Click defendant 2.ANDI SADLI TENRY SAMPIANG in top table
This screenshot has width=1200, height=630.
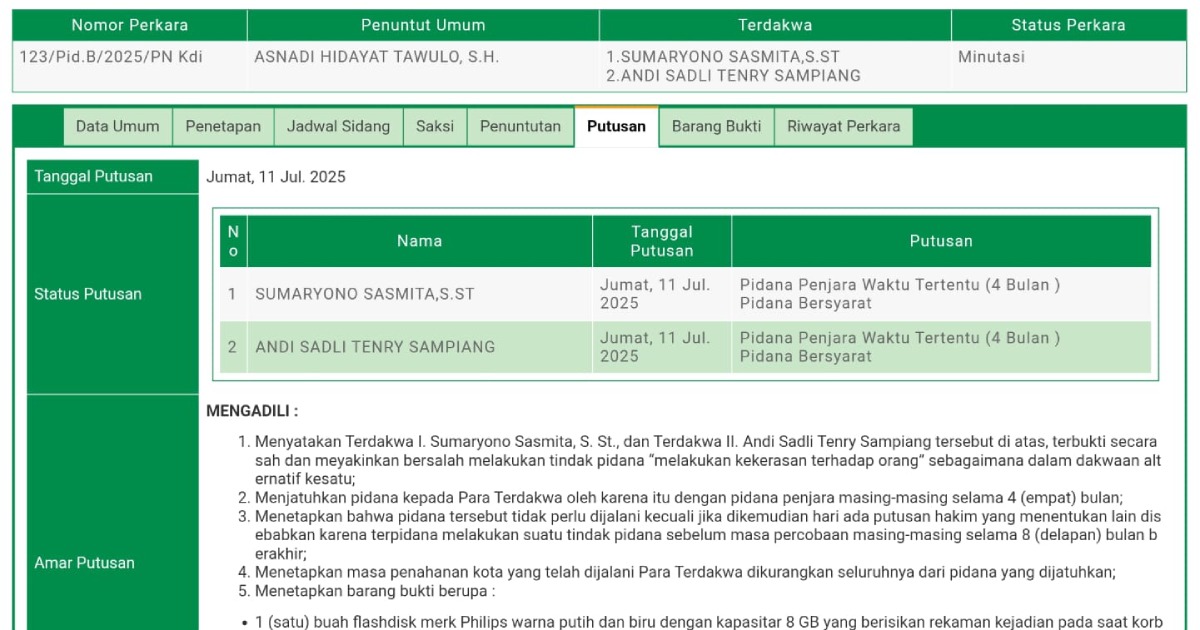(733, 76)
